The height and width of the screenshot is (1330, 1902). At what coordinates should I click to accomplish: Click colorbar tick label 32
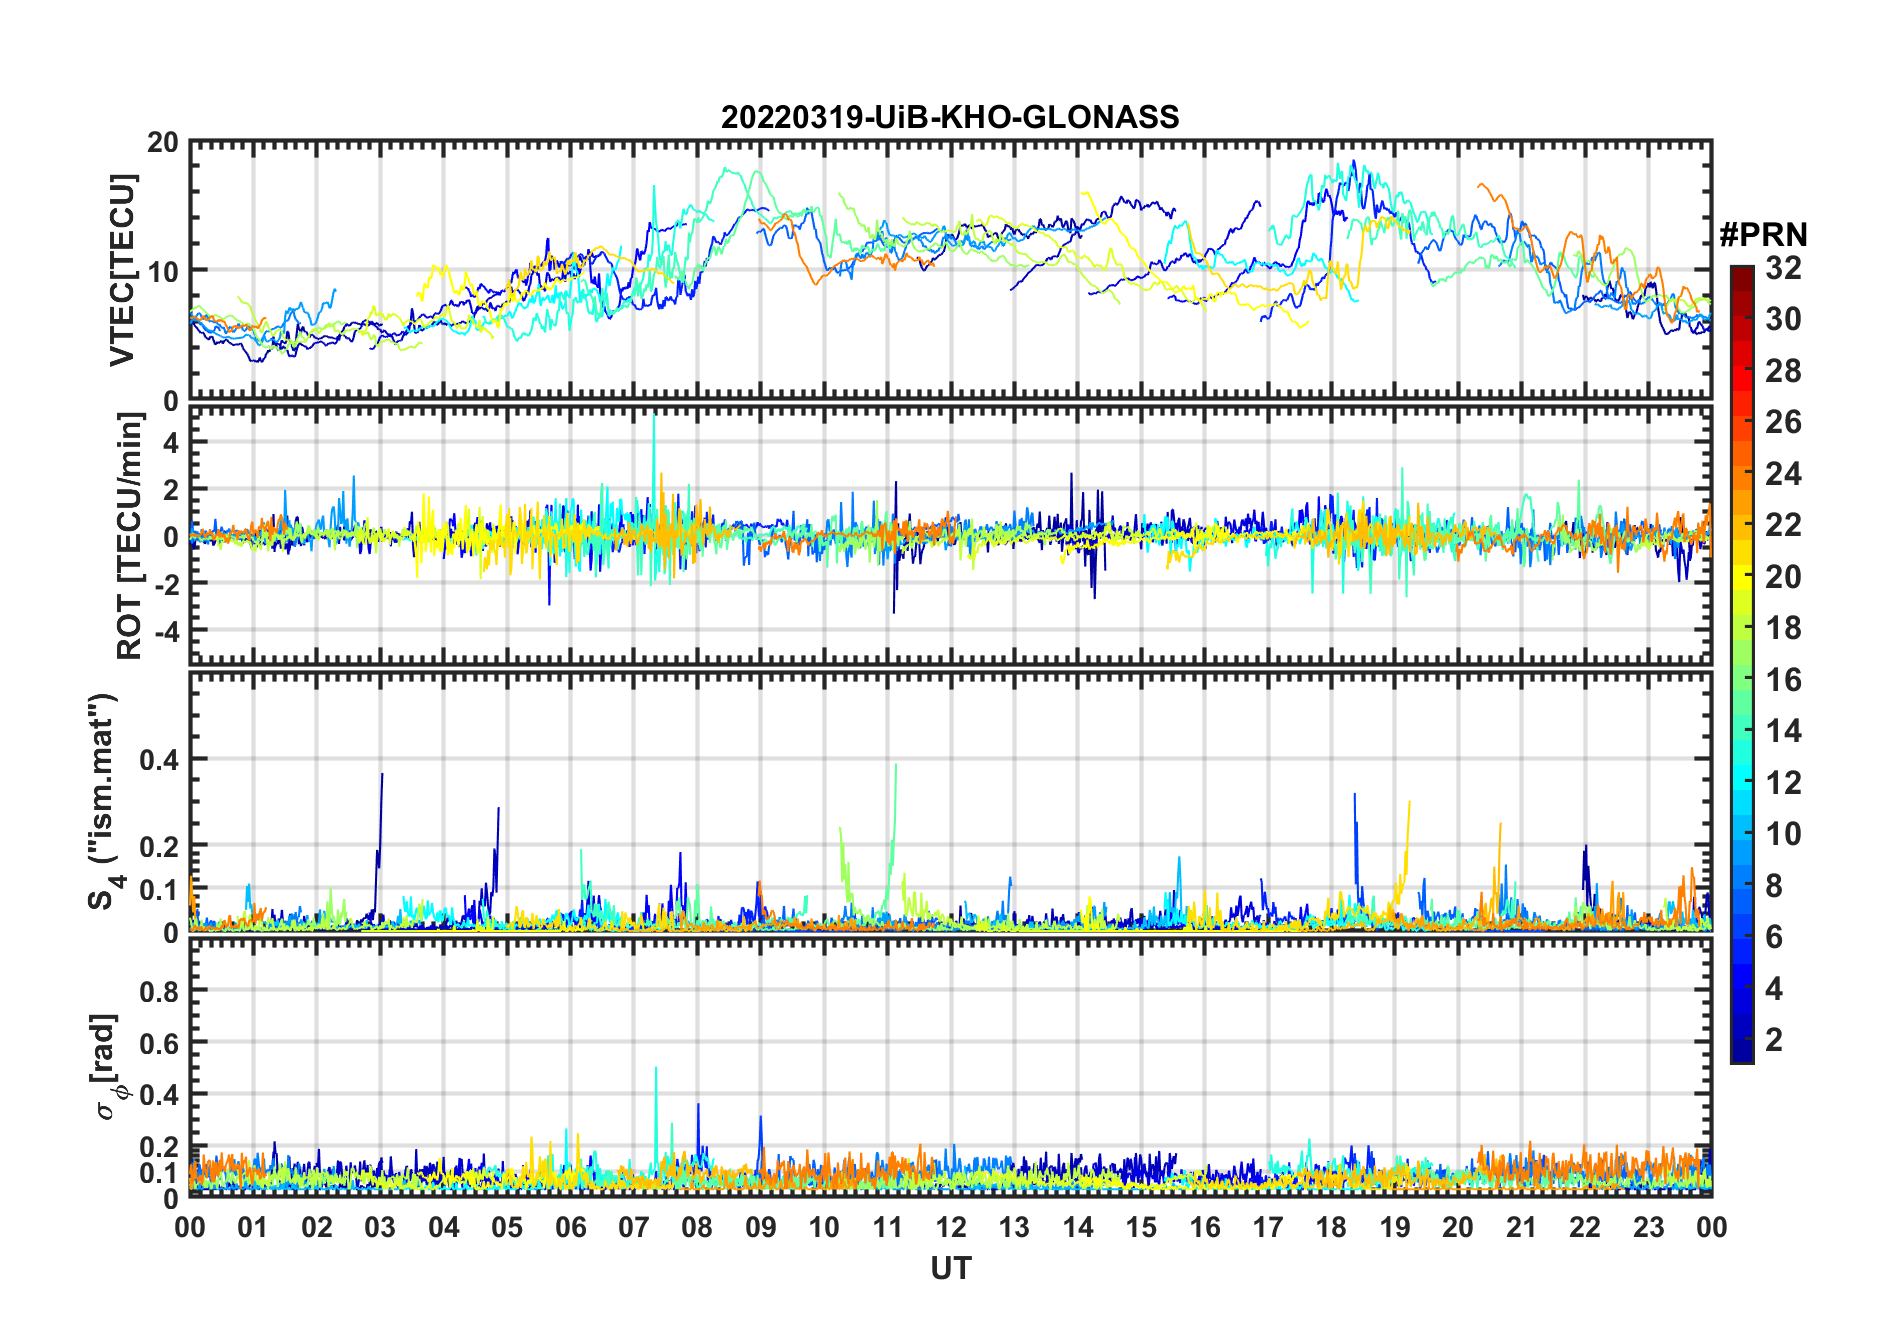1783,268
